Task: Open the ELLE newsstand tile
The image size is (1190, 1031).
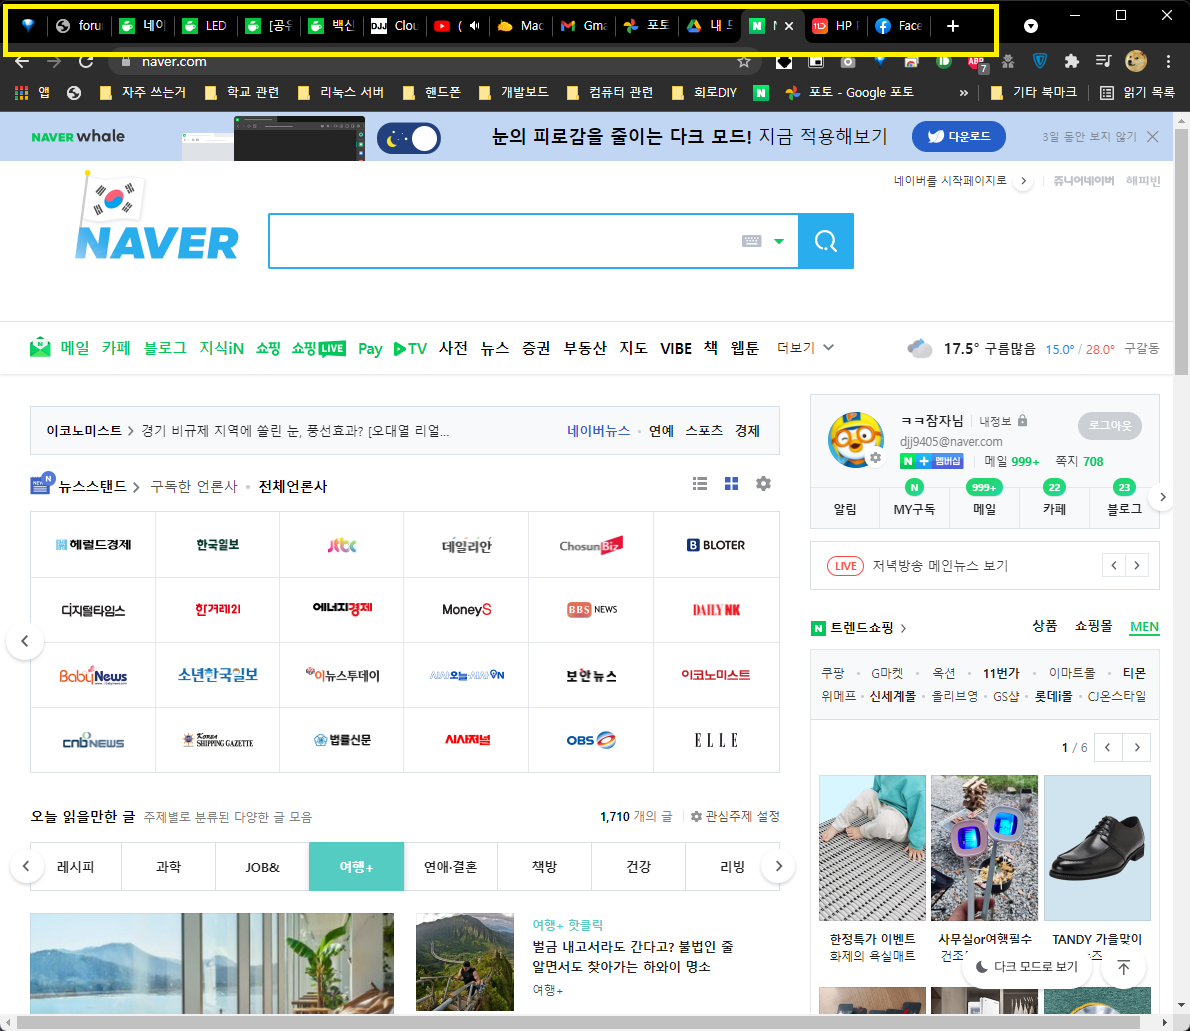Action: coord(716,740)
